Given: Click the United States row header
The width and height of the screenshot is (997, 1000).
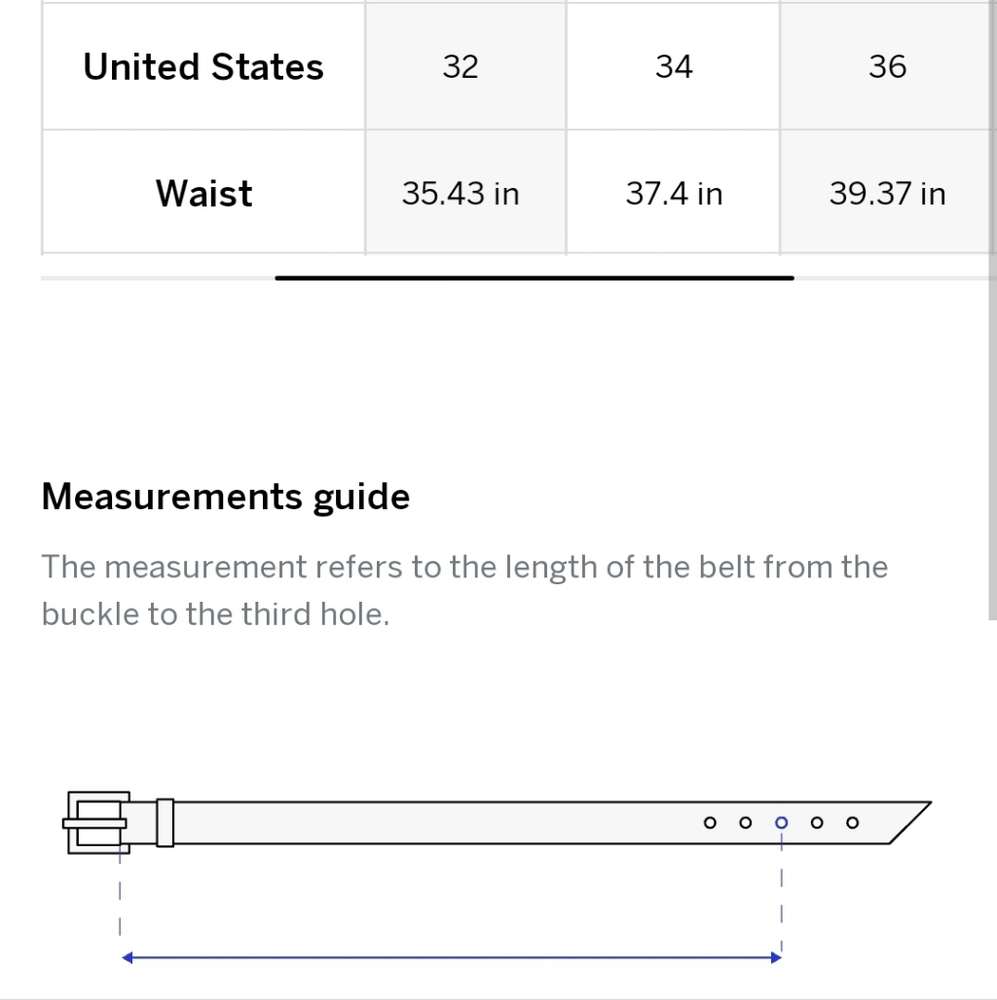Looking at the screenshot, I should 203,66.
